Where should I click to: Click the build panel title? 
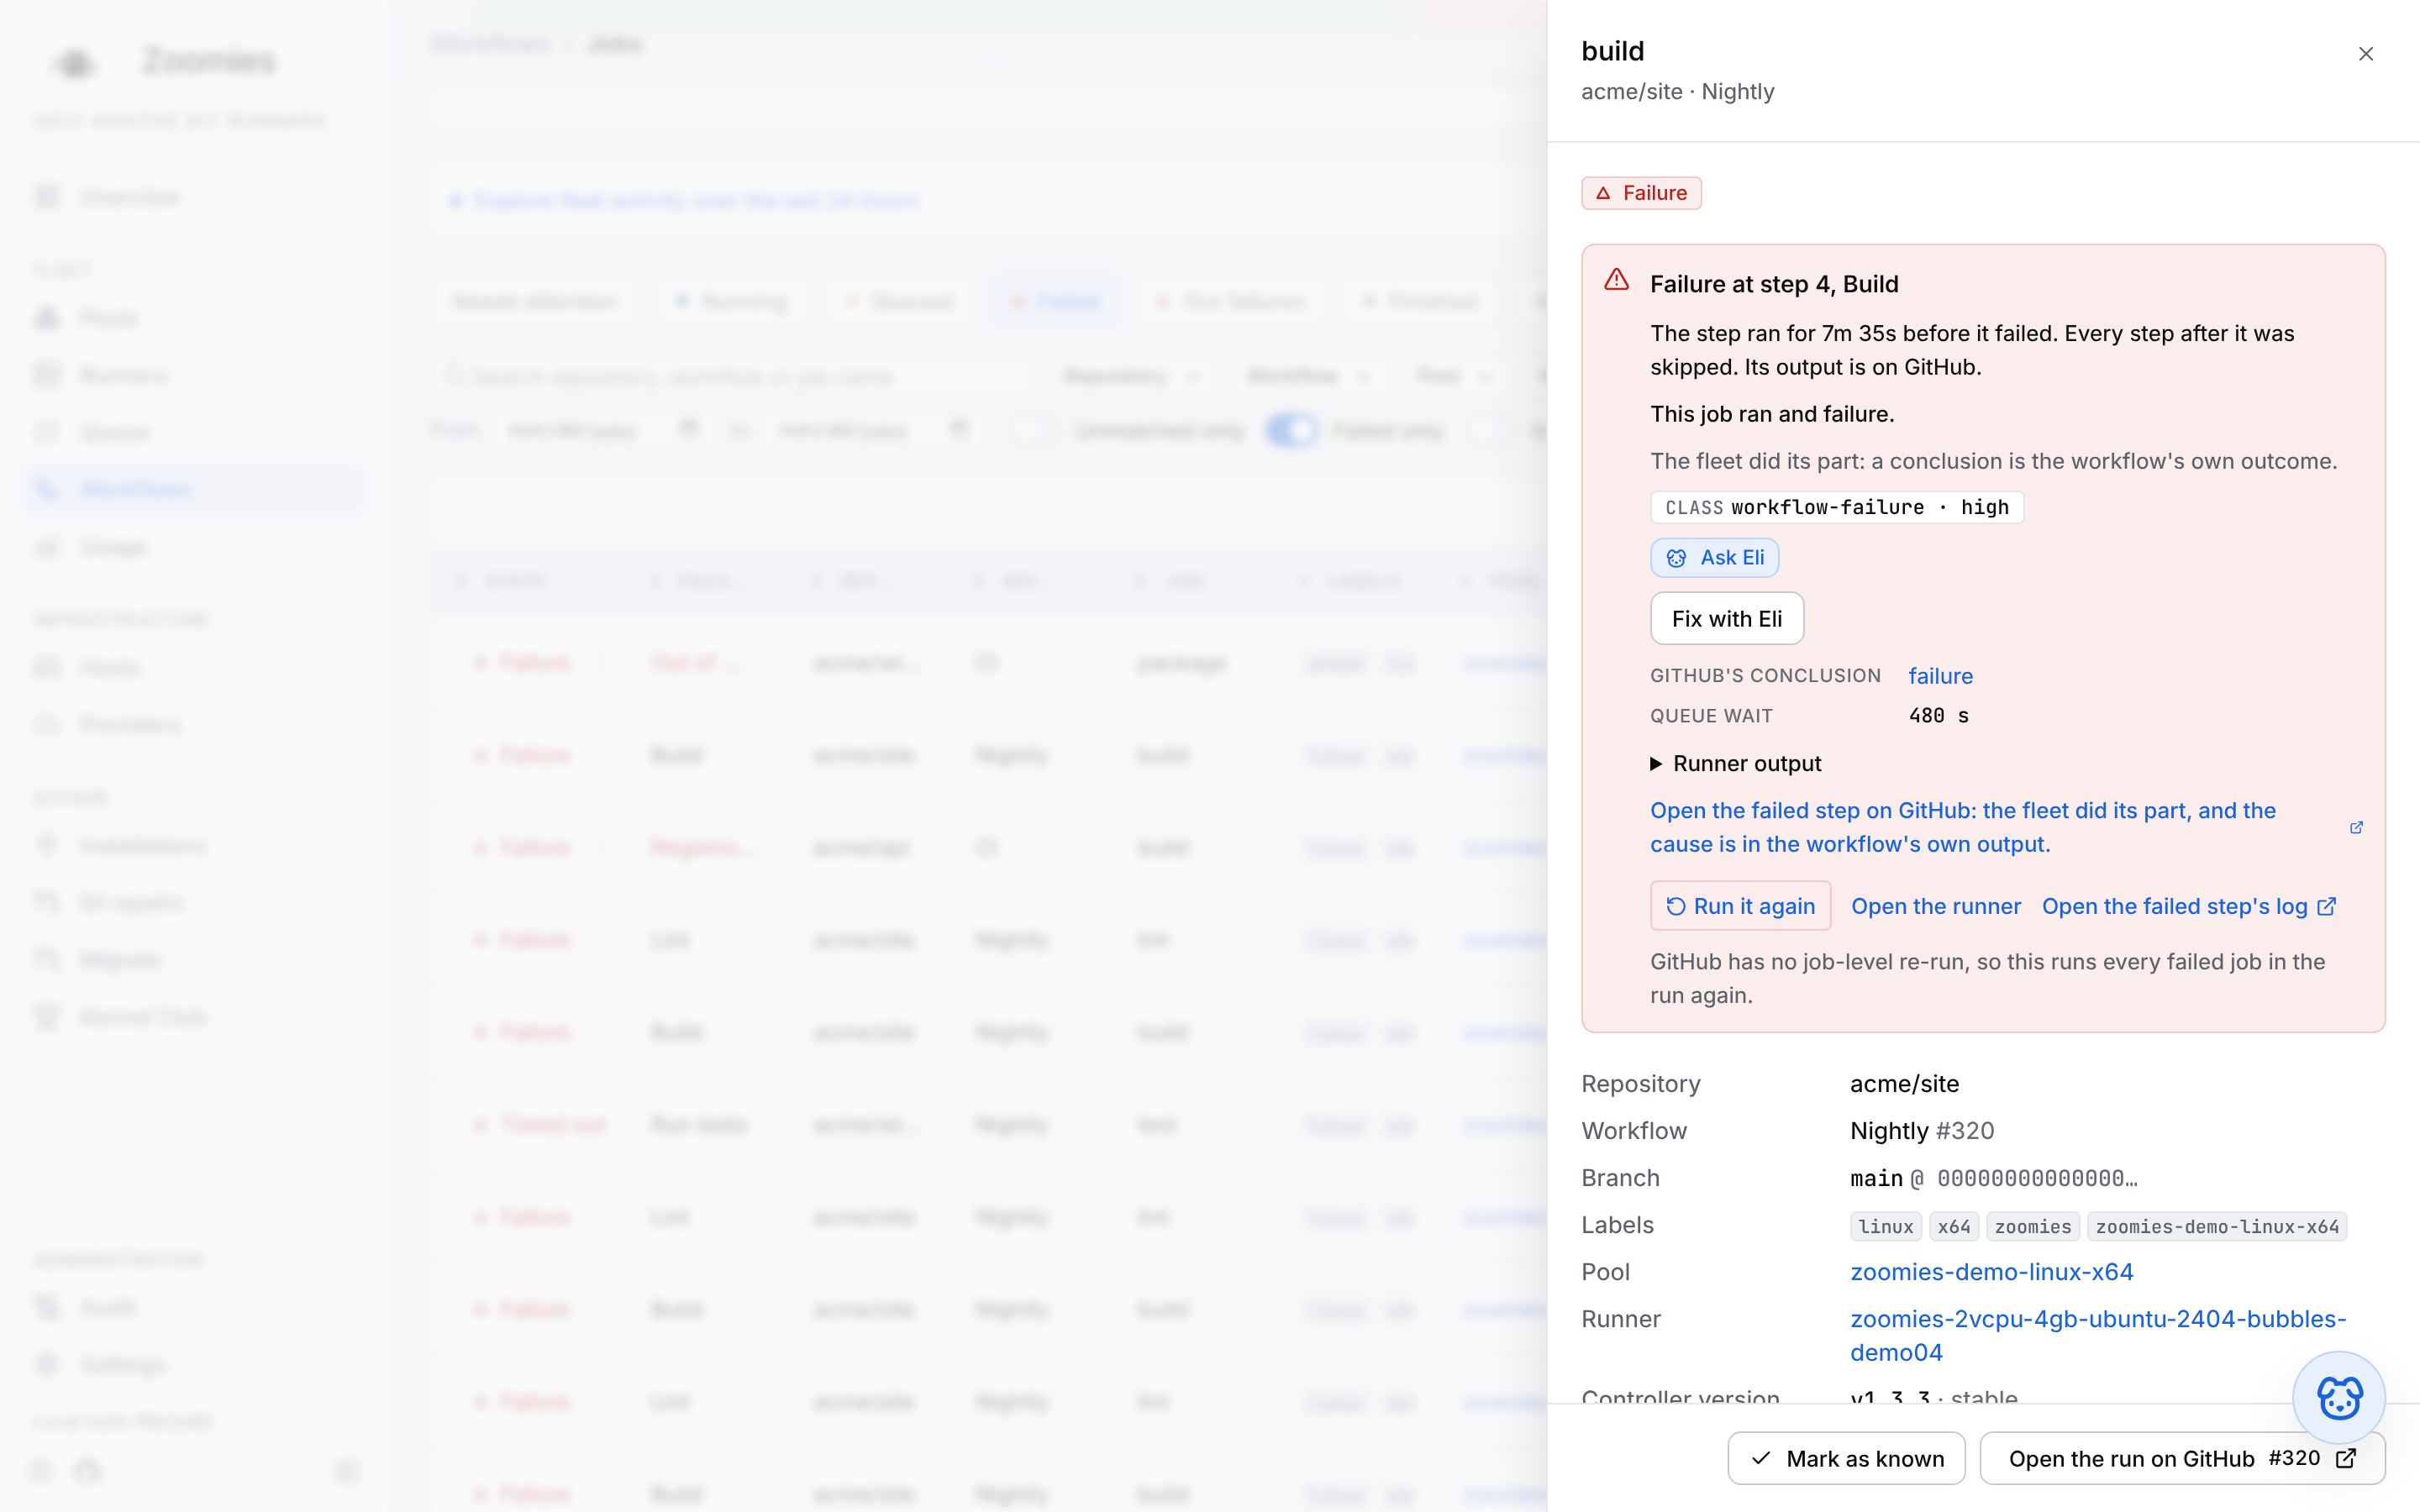[1612, 51]
